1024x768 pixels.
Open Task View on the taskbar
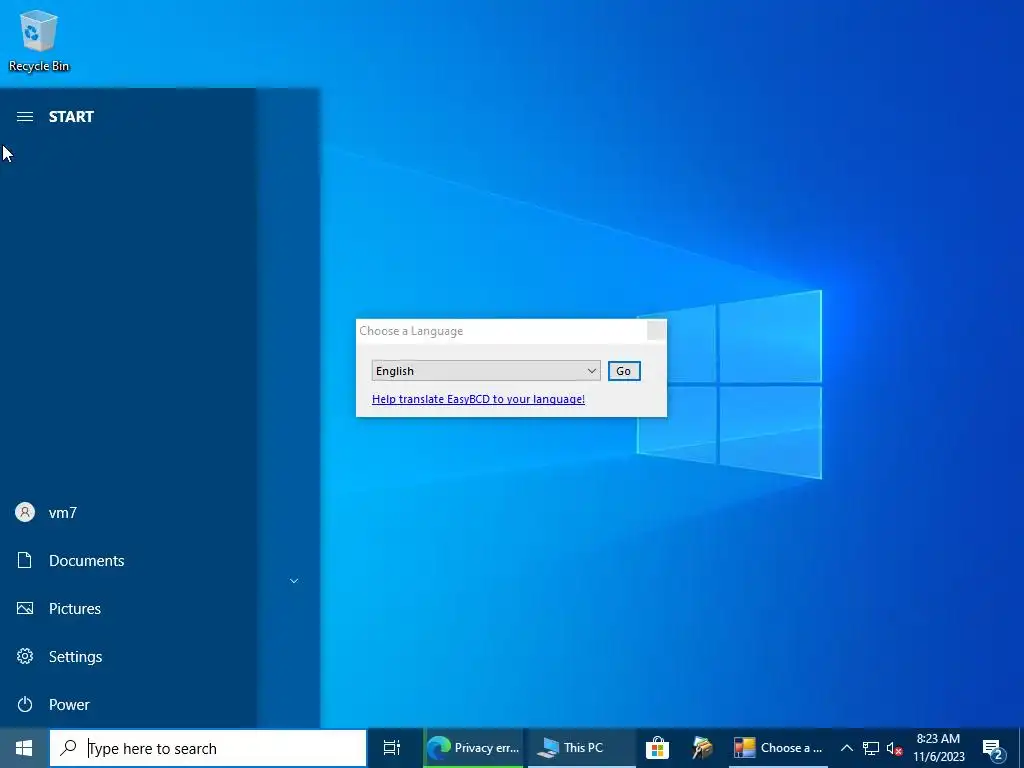click(x=392, y=748)
